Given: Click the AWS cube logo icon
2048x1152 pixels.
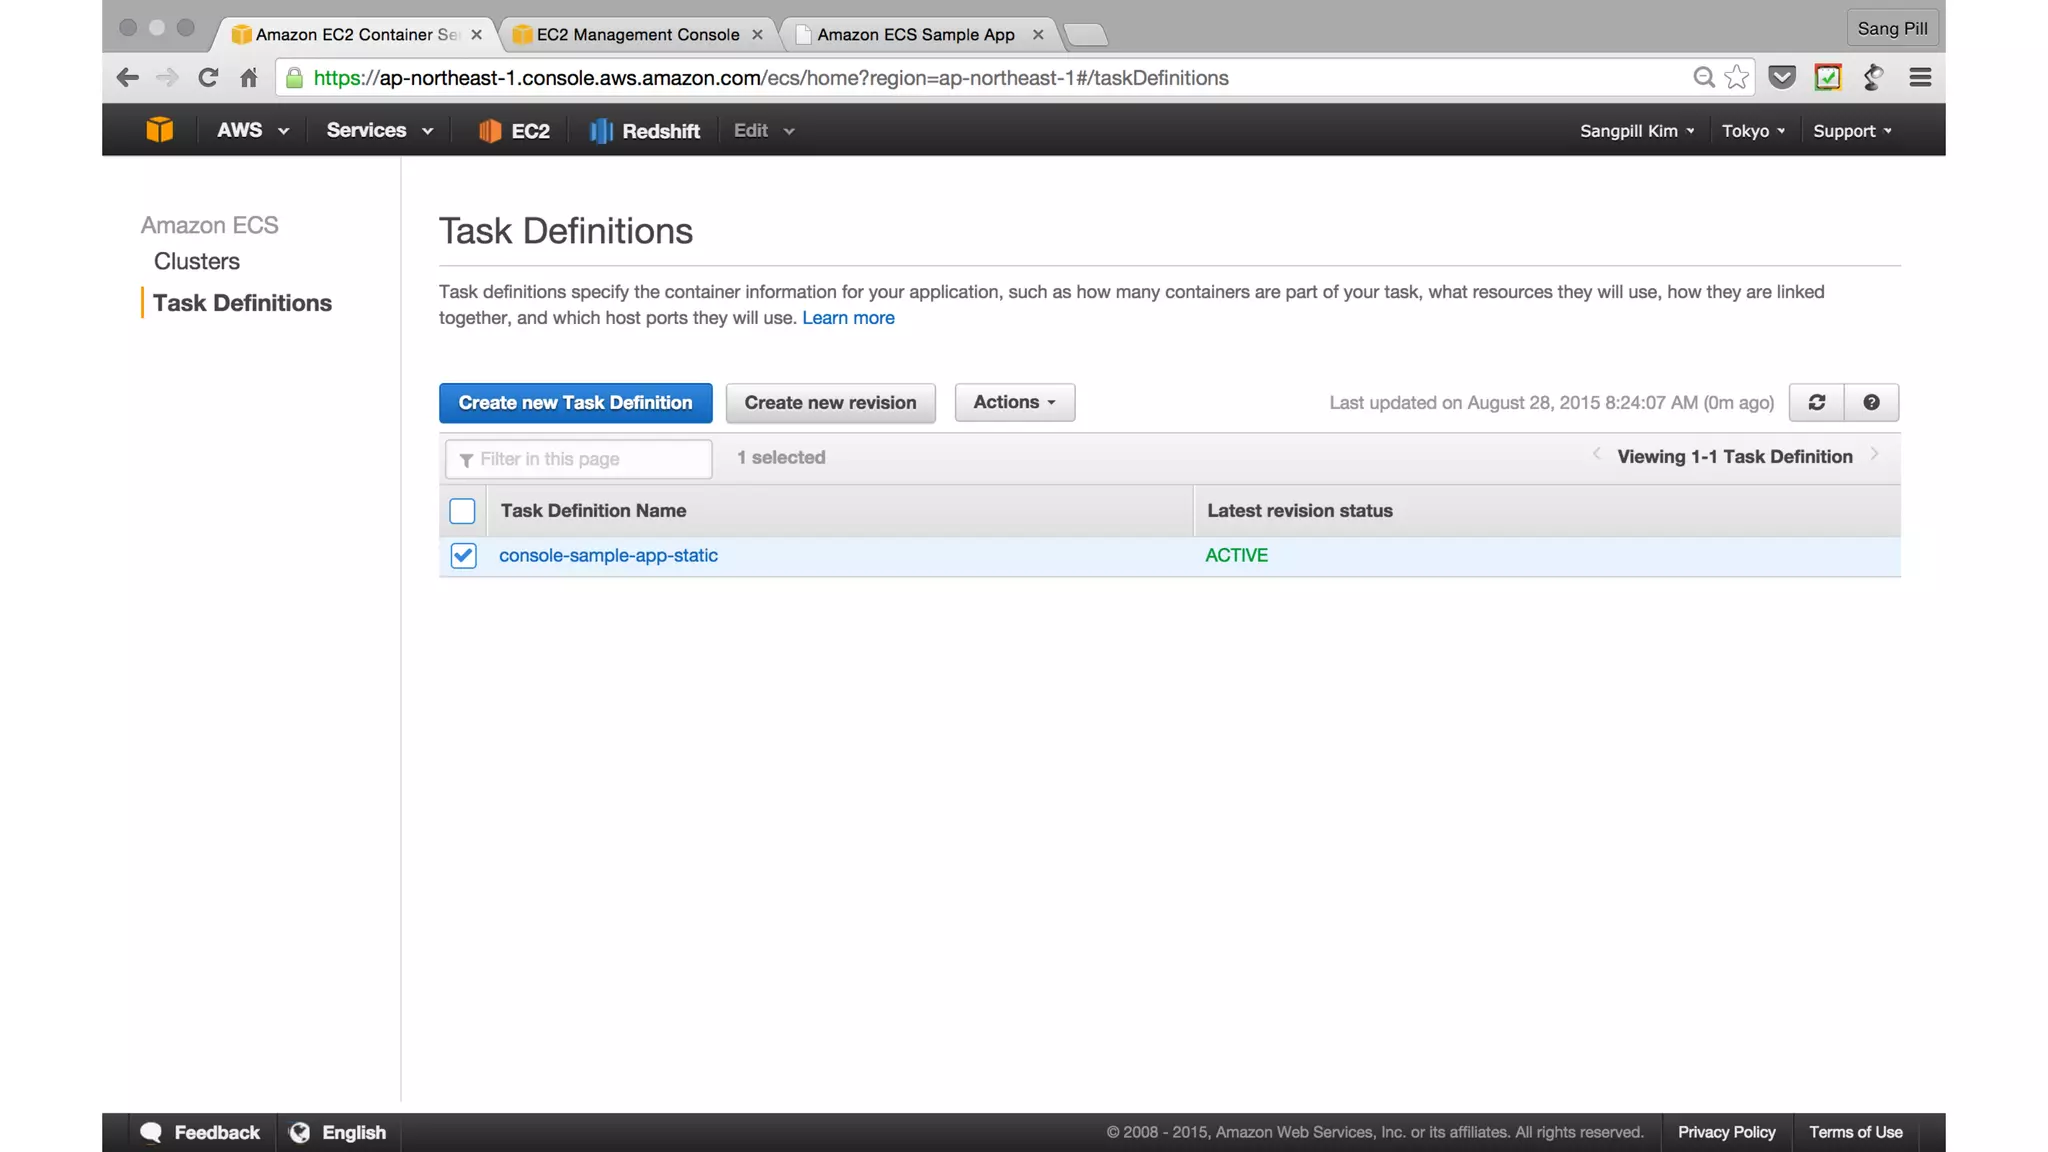Looking at the screenshot, I should pos(159,130).
